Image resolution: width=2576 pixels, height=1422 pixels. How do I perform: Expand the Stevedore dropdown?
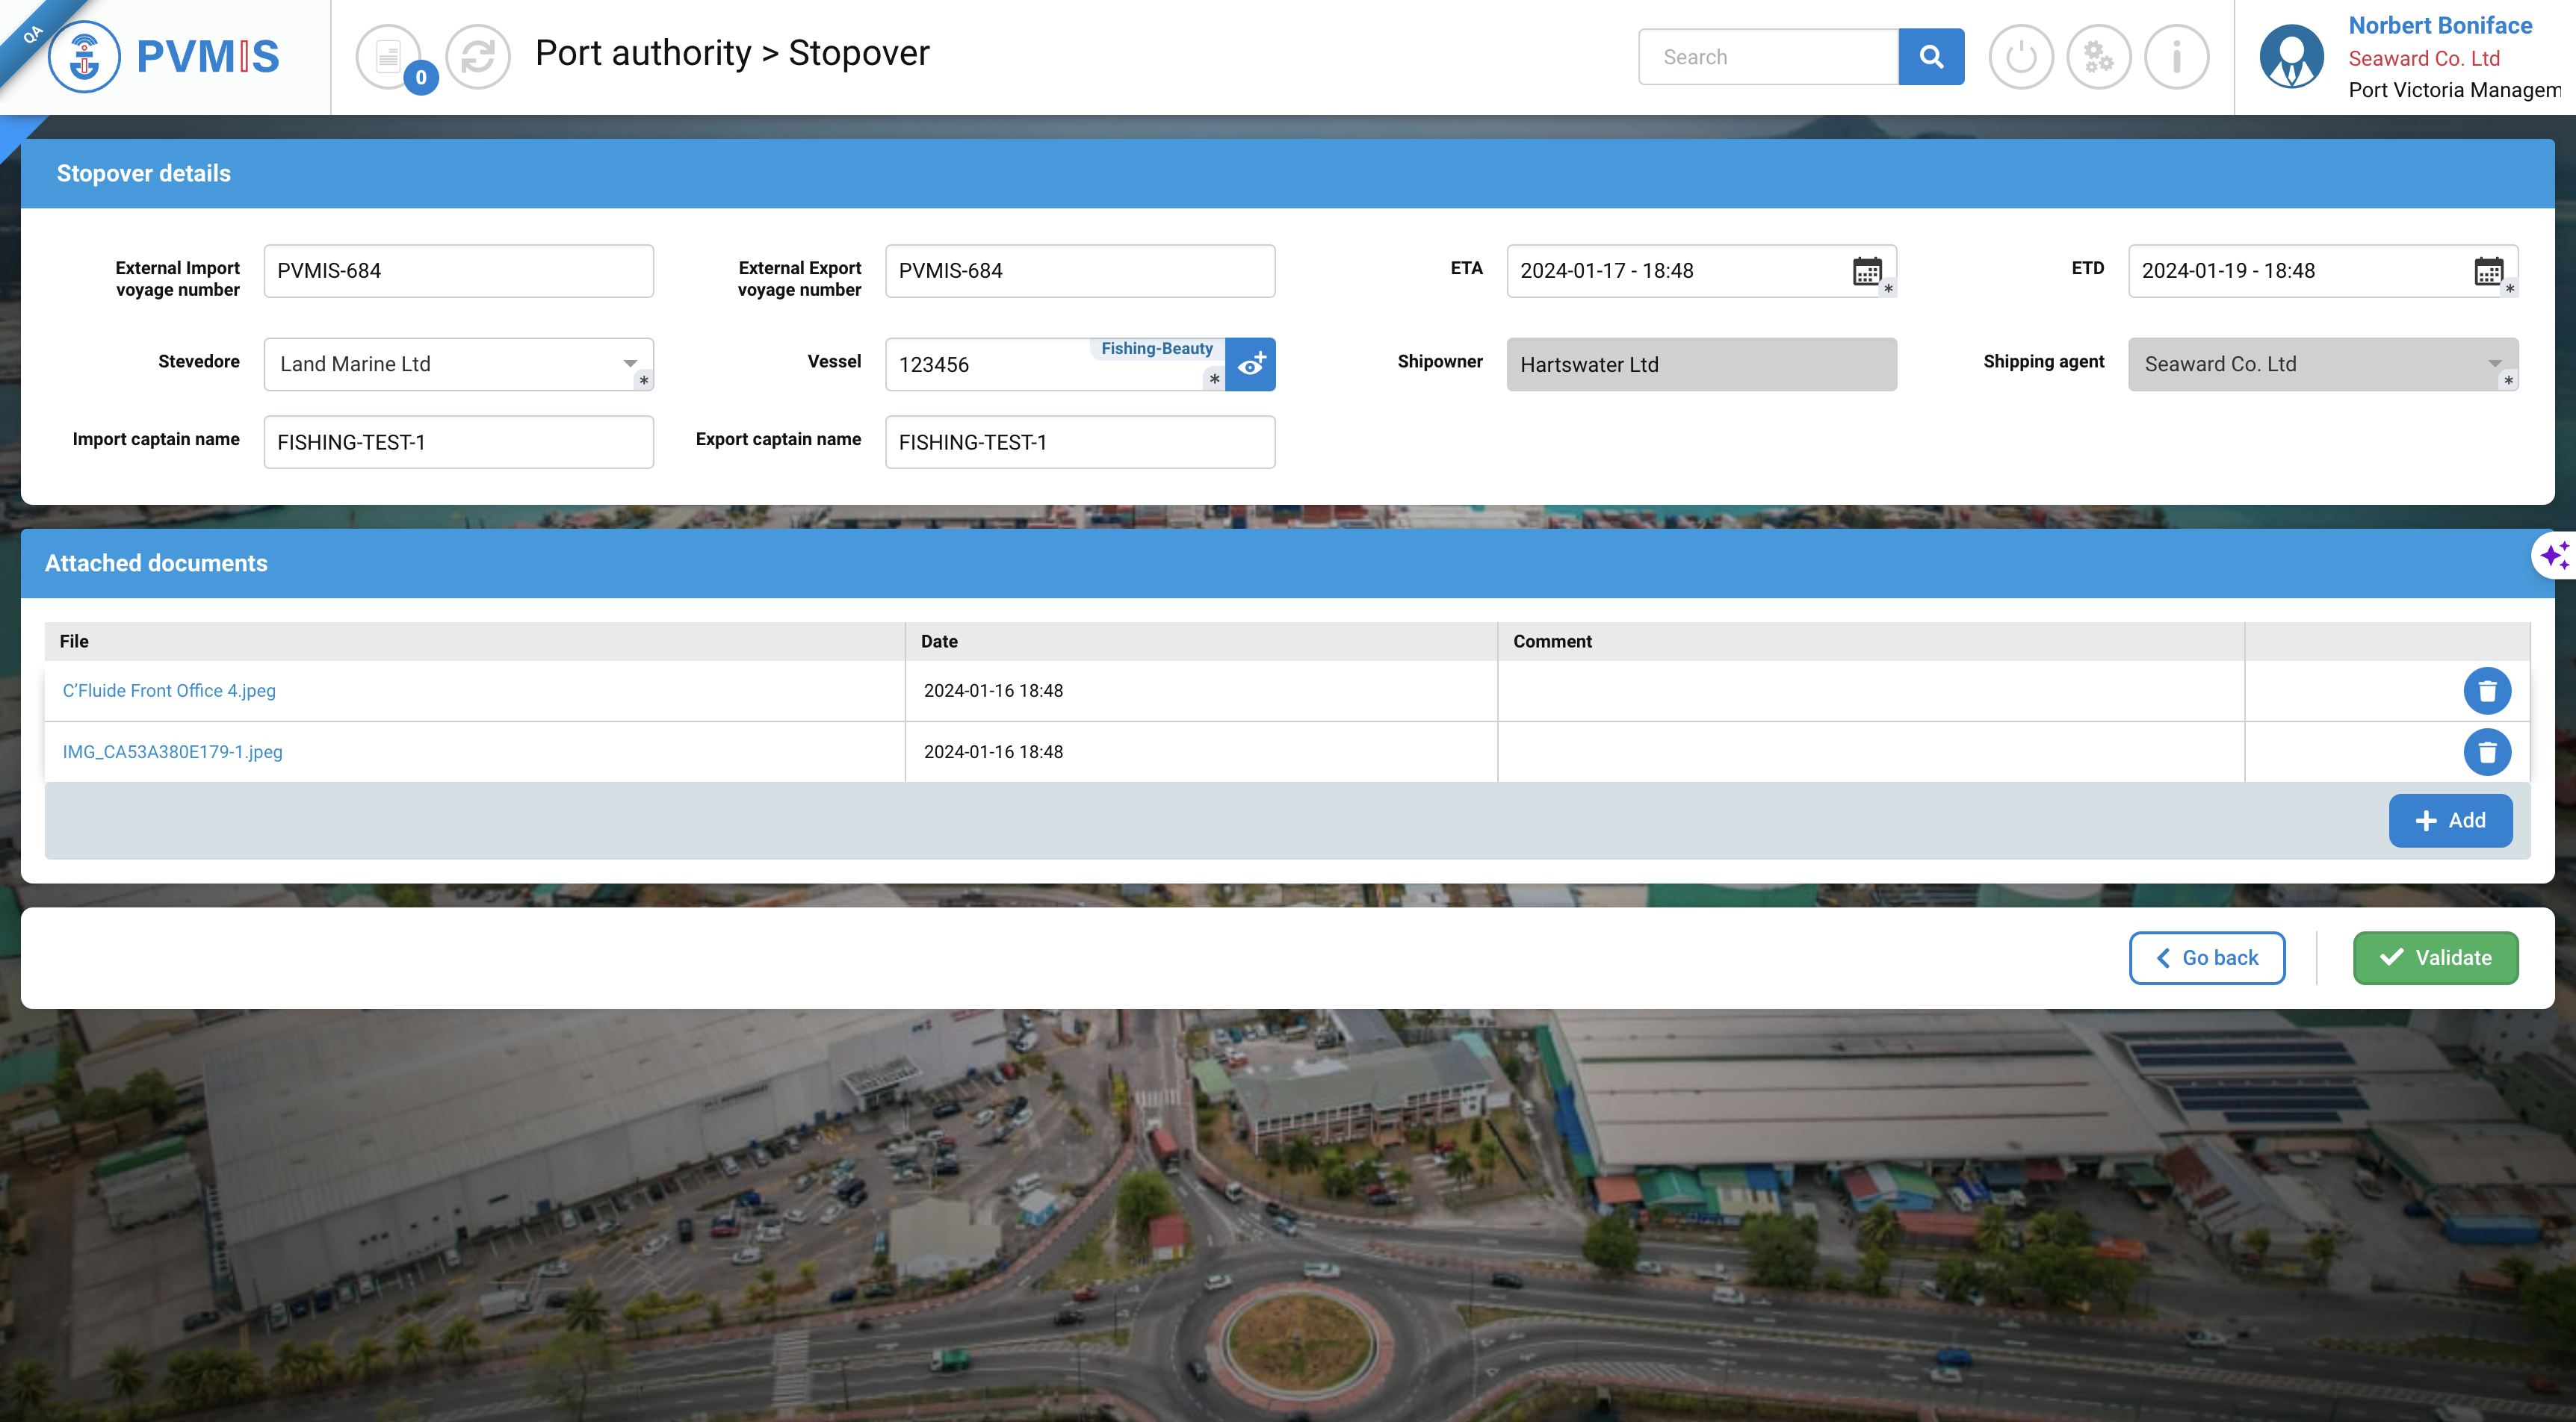(x=630, y=364)
